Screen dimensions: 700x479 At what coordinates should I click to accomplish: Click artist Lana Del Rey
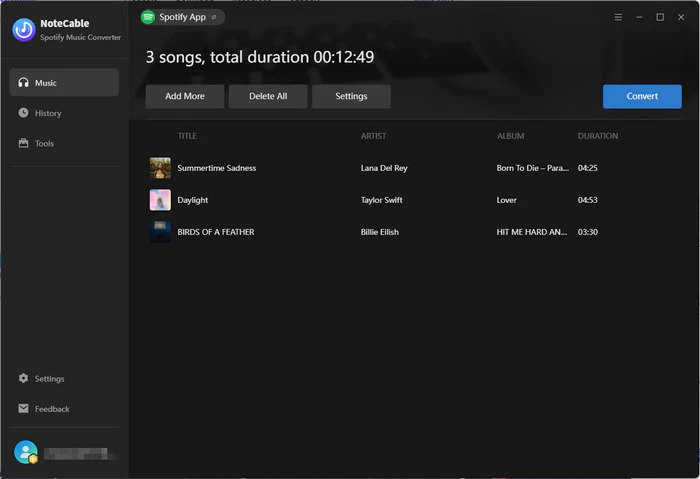(x=384, y=168)
